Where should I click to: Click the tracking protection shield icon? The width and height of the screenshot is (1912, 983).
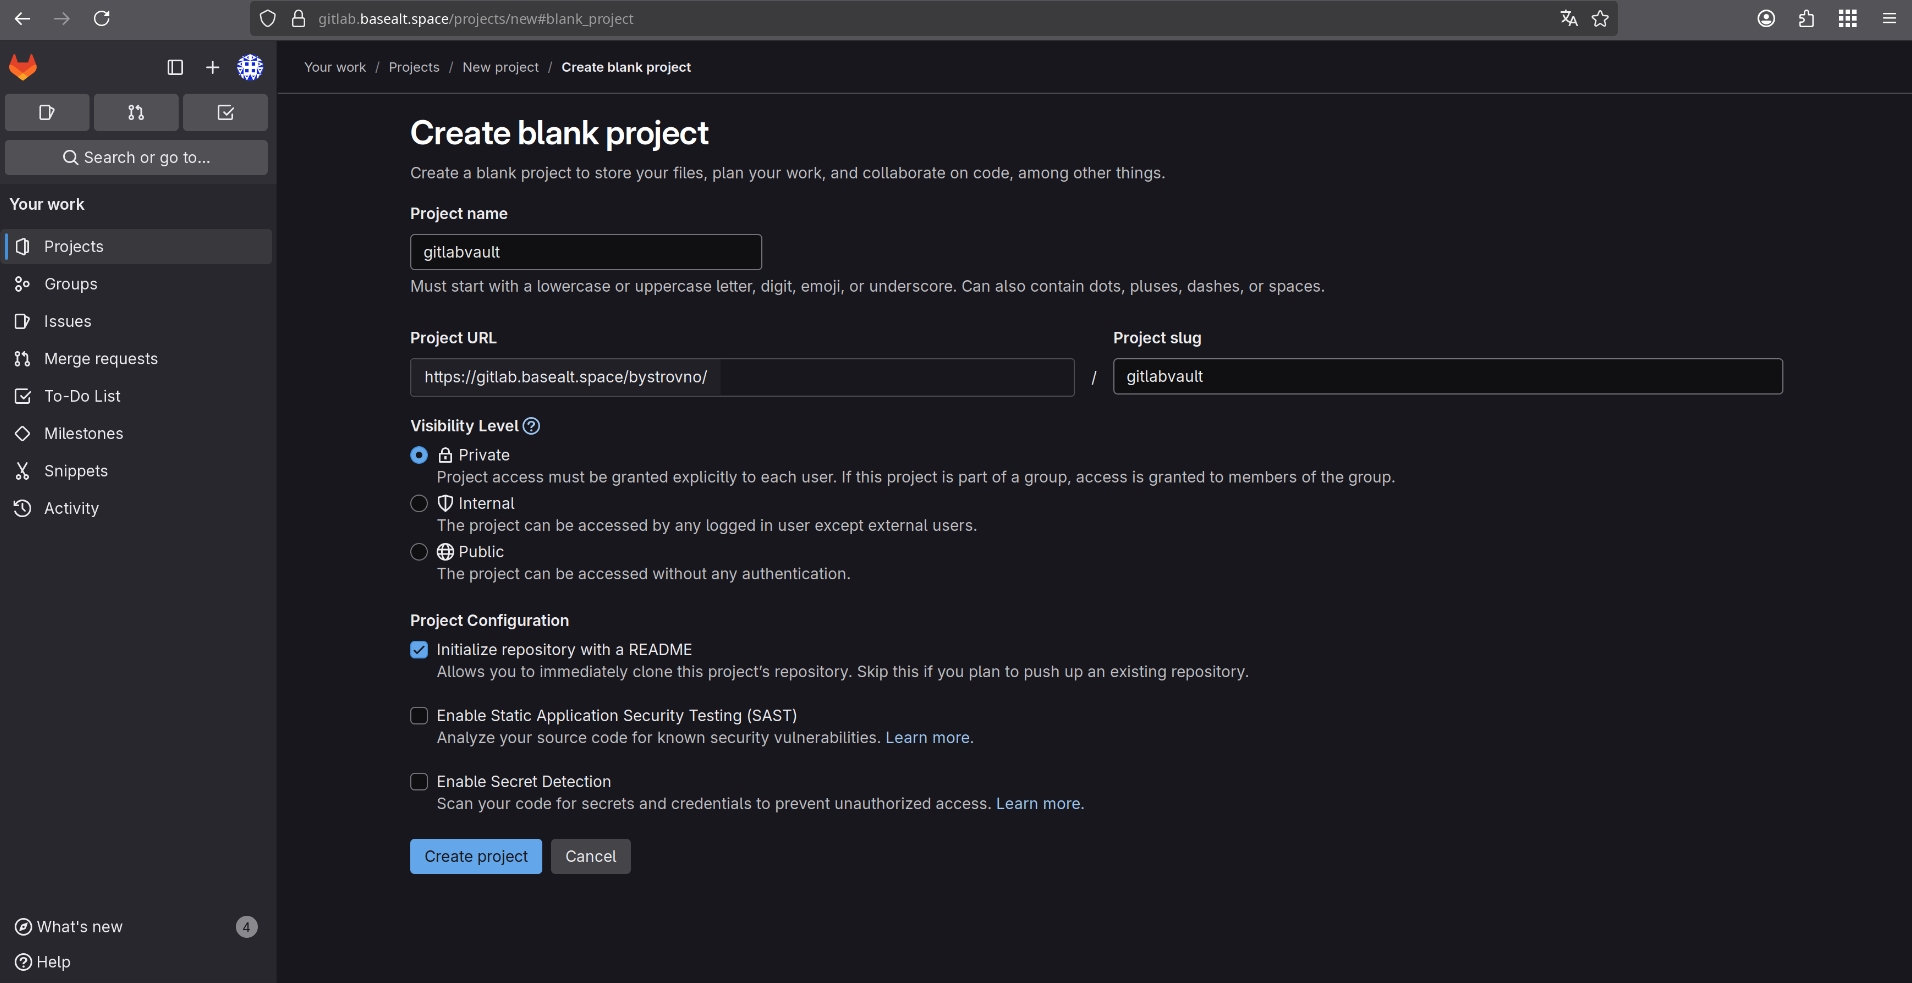(x=268, y=18)
